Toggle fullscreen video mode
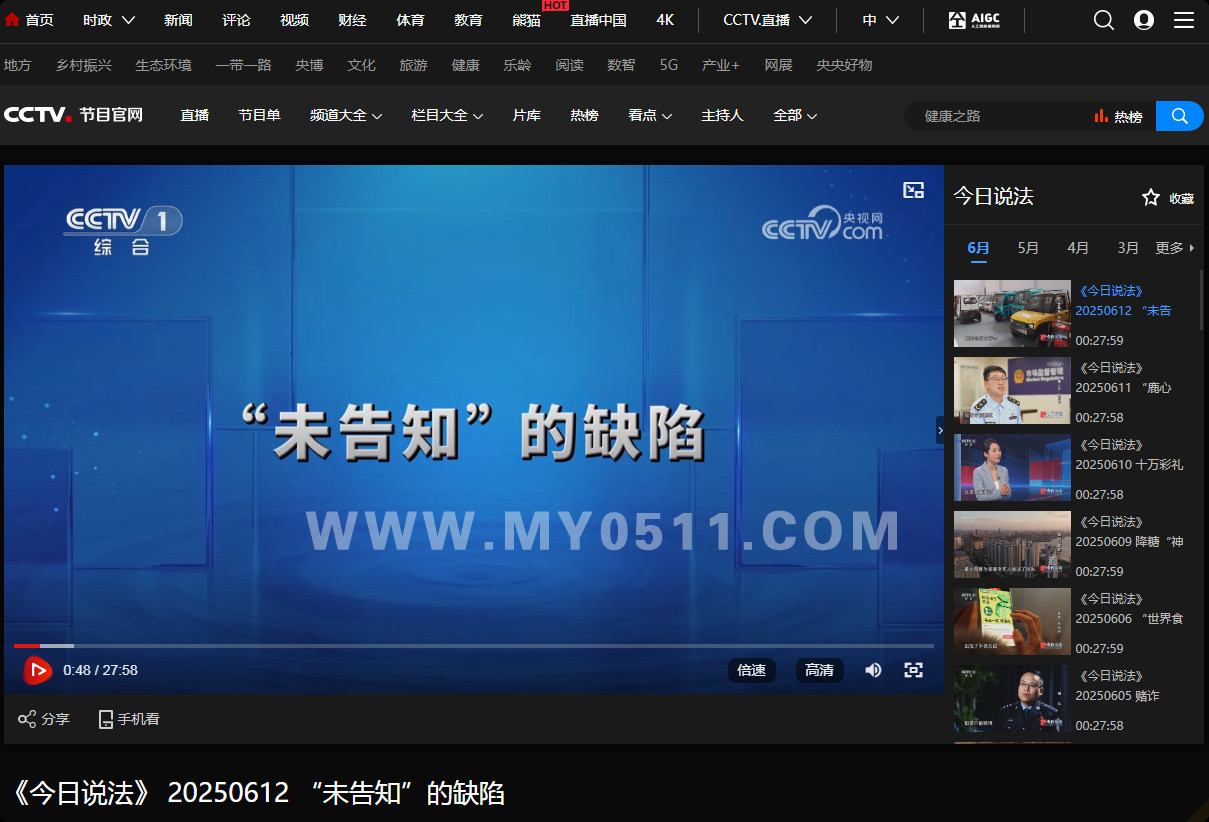Image resolution: width=1209 pixels, height=822 pixels. click(913, 670)
